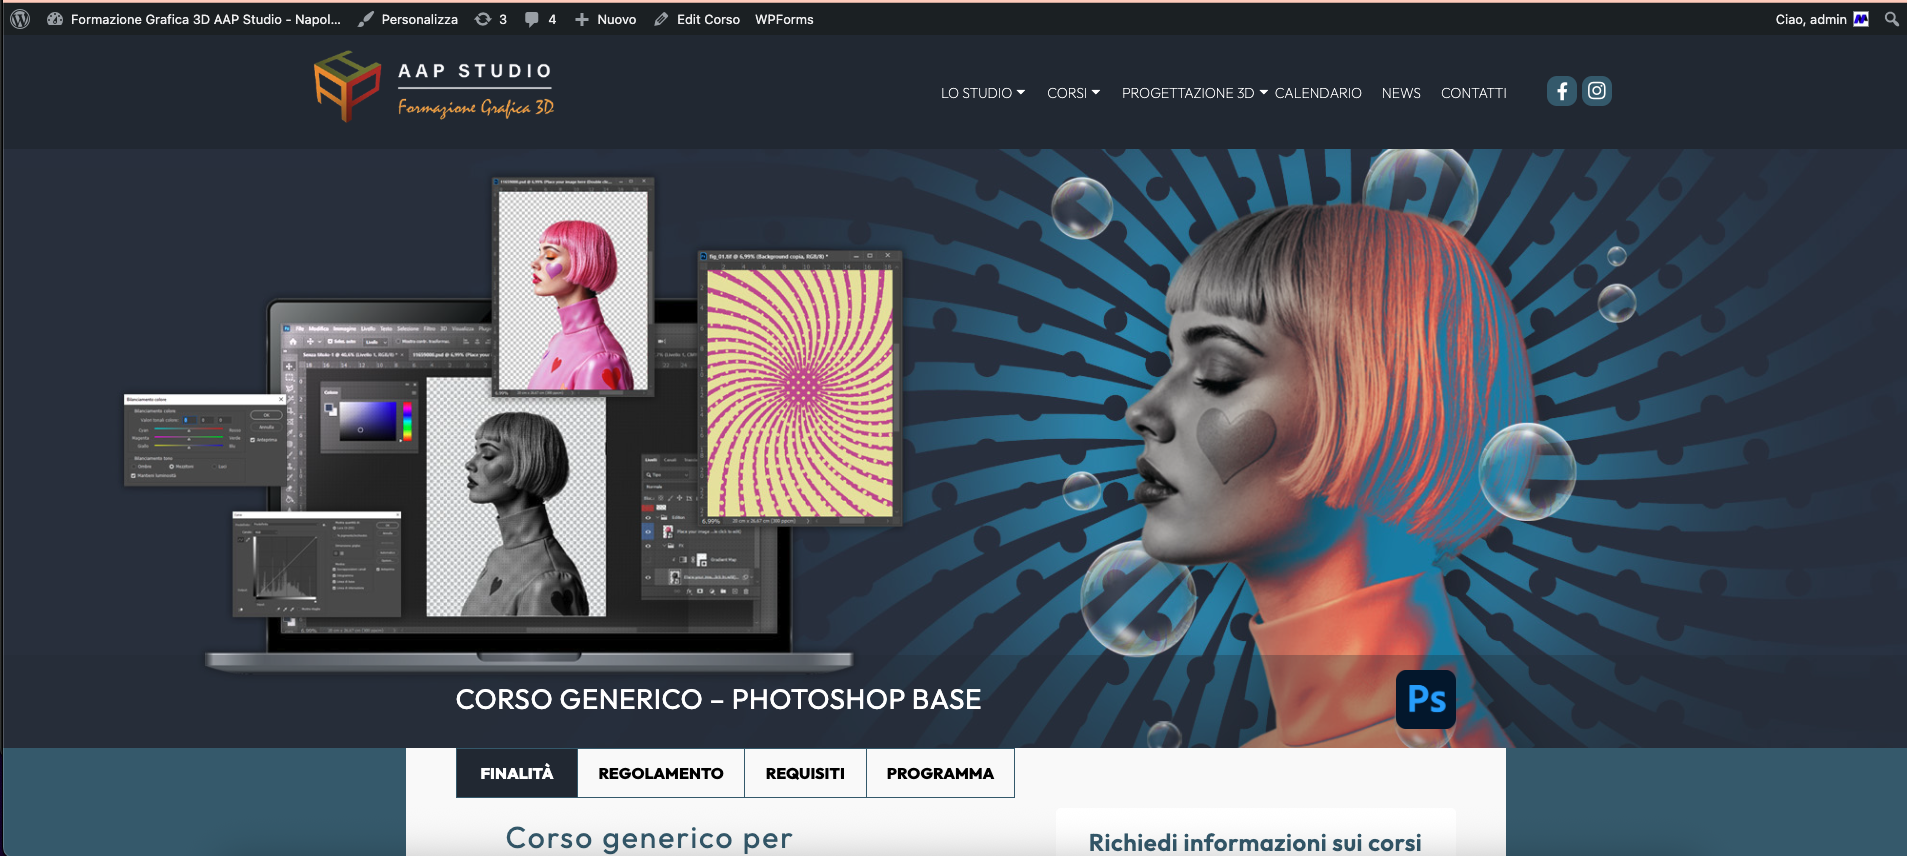Visit the Facebook page icon
This screenshot has width=1907, height=856.
(1562, 91)
